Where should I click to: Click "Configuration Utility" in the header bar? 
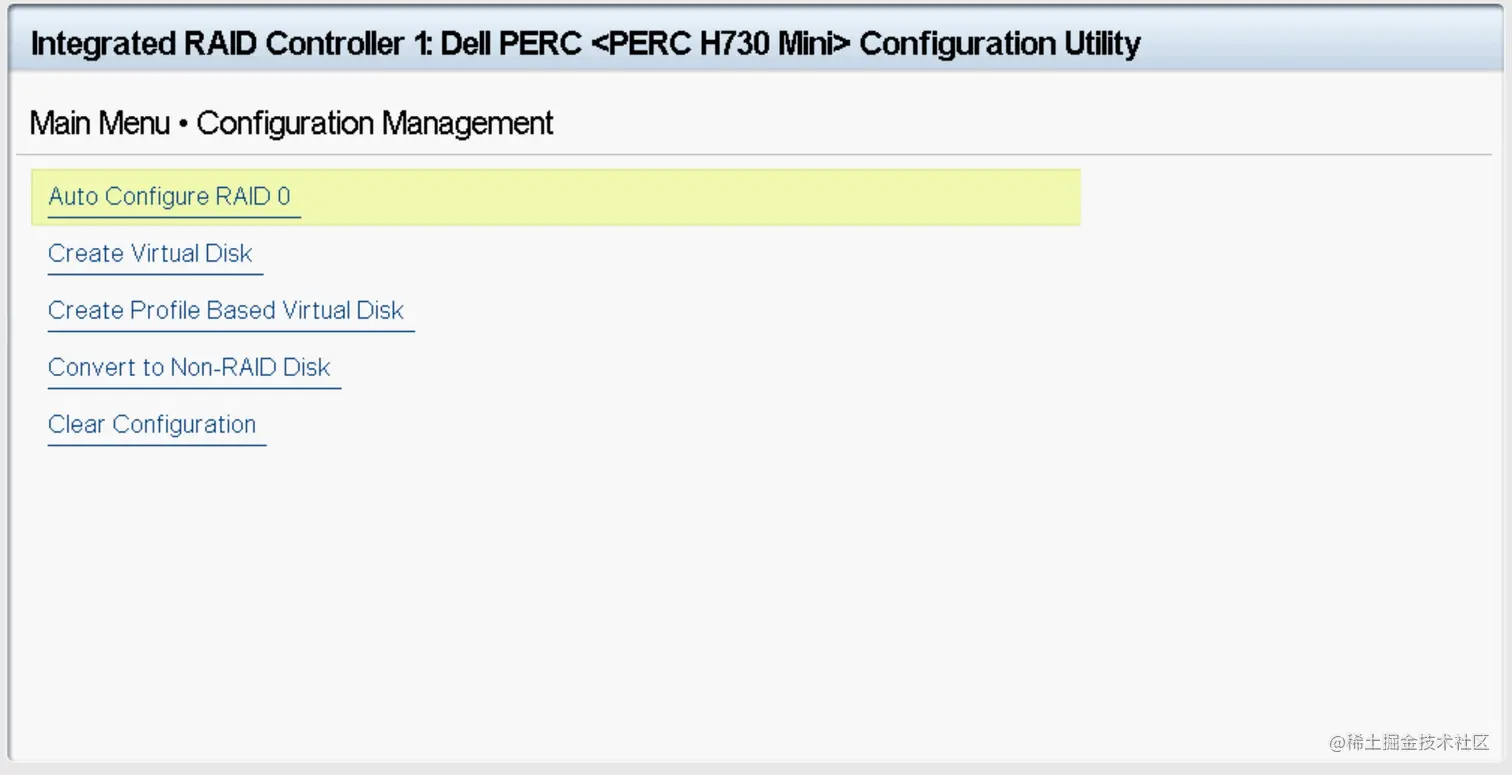[1000, 44]
